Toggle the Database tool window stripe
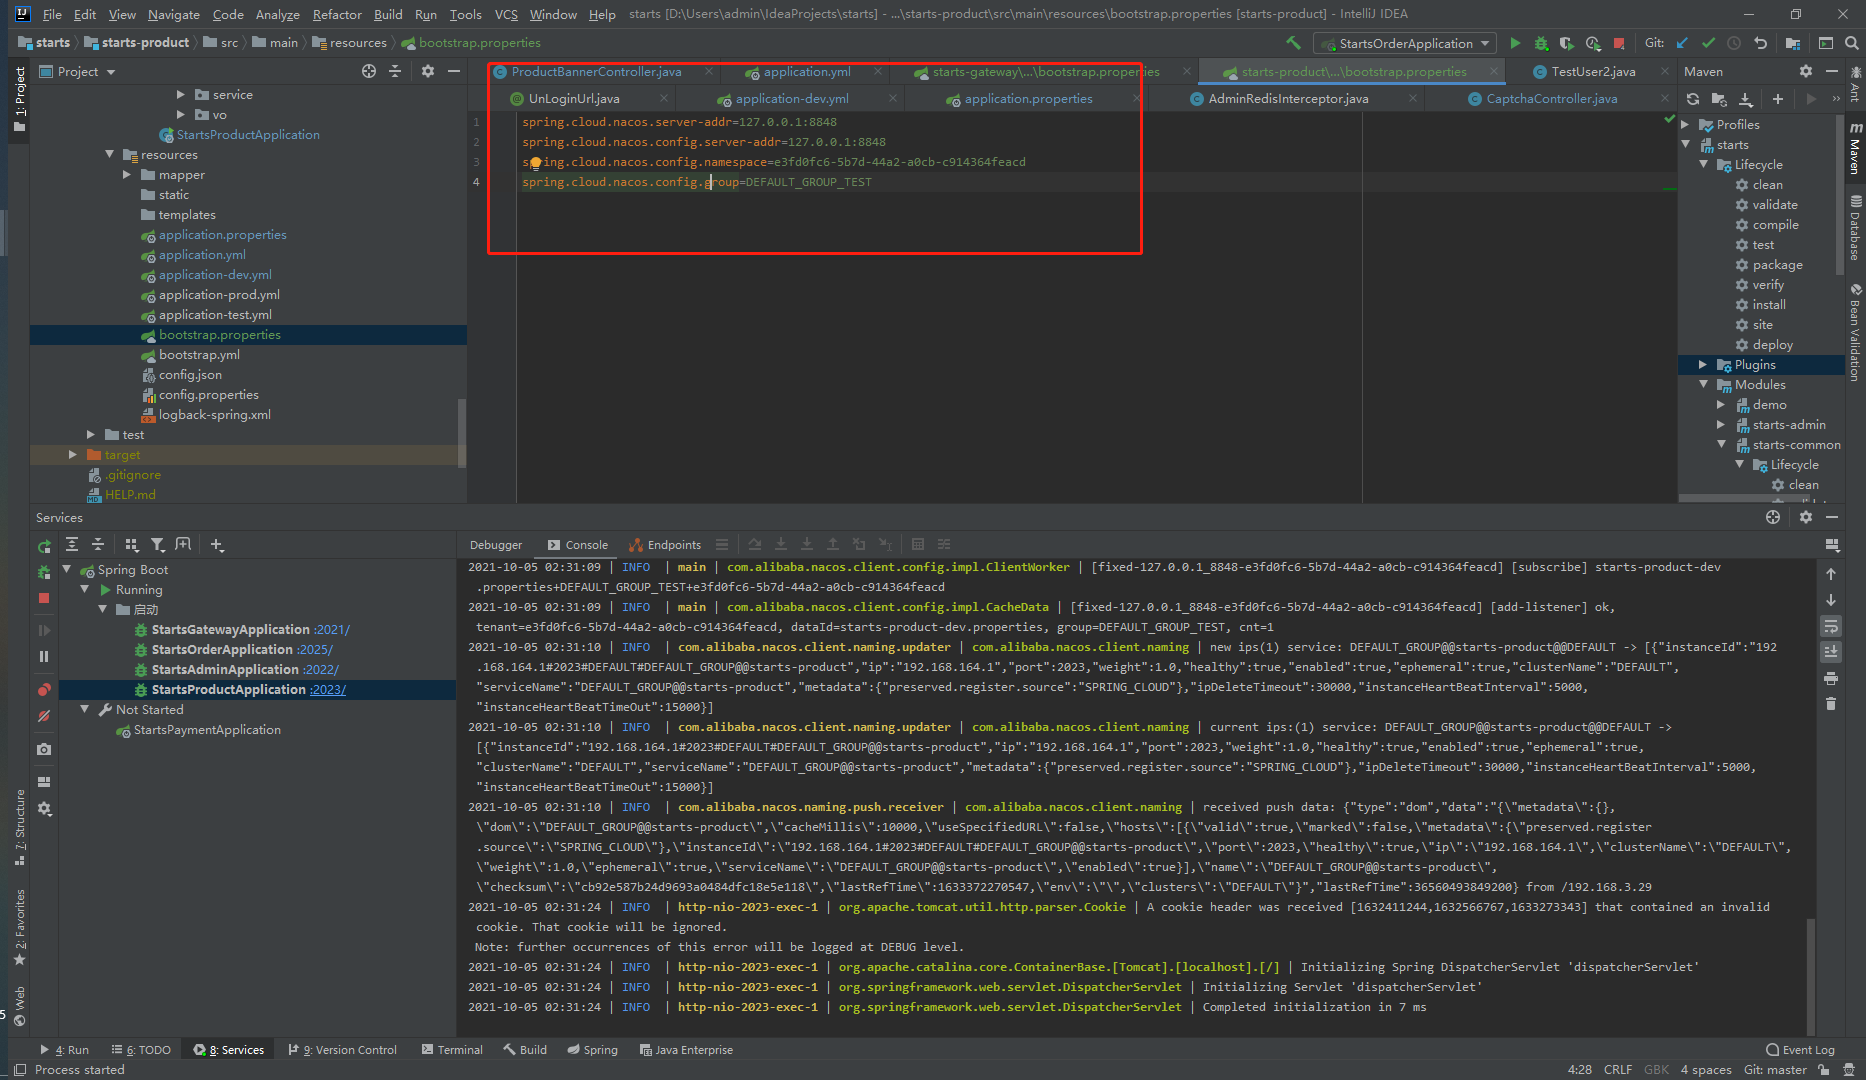The height and width of the screenshot is (1080, 1866). pos(1856,228)
